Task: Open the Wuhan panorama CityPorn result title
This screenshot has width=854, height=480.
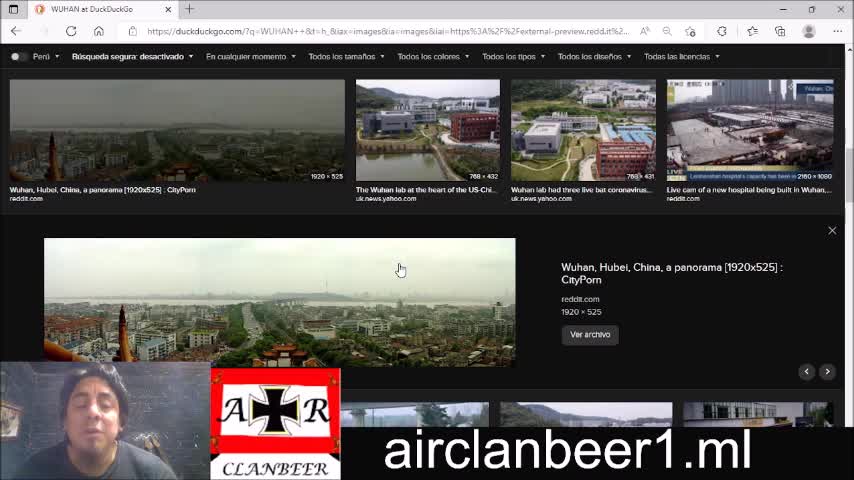Action: tap(102, 190)
